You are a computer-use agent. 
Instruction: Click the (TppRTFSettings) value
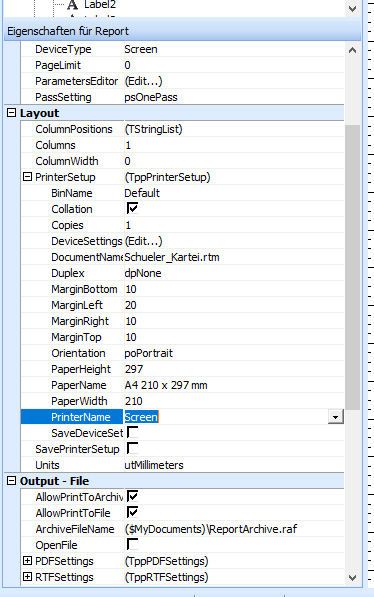166,577
